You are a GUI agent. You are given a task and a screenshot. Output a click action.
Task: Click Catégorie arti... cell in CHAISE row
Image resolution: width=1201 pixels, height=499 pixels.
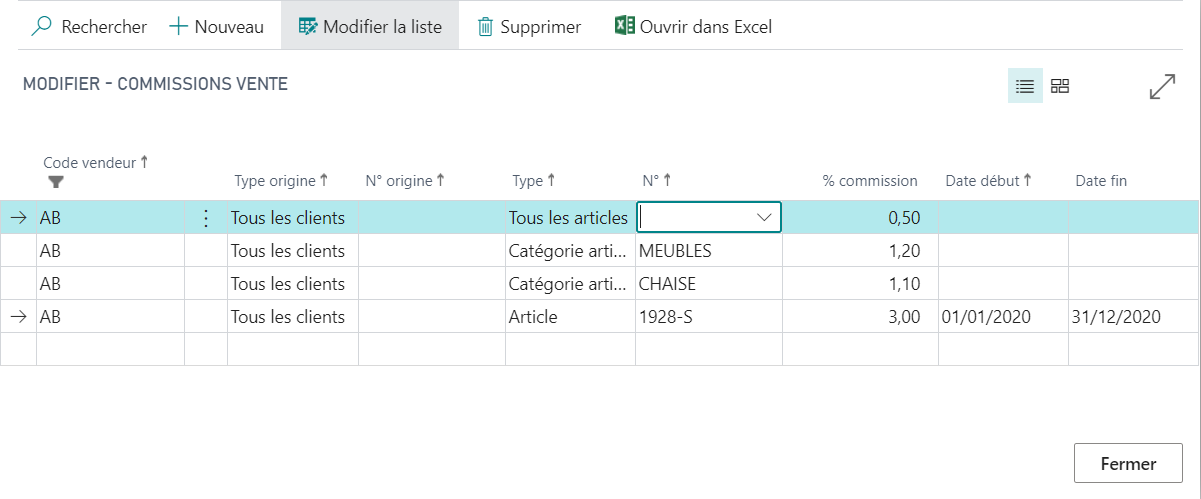tap(570, 283)
